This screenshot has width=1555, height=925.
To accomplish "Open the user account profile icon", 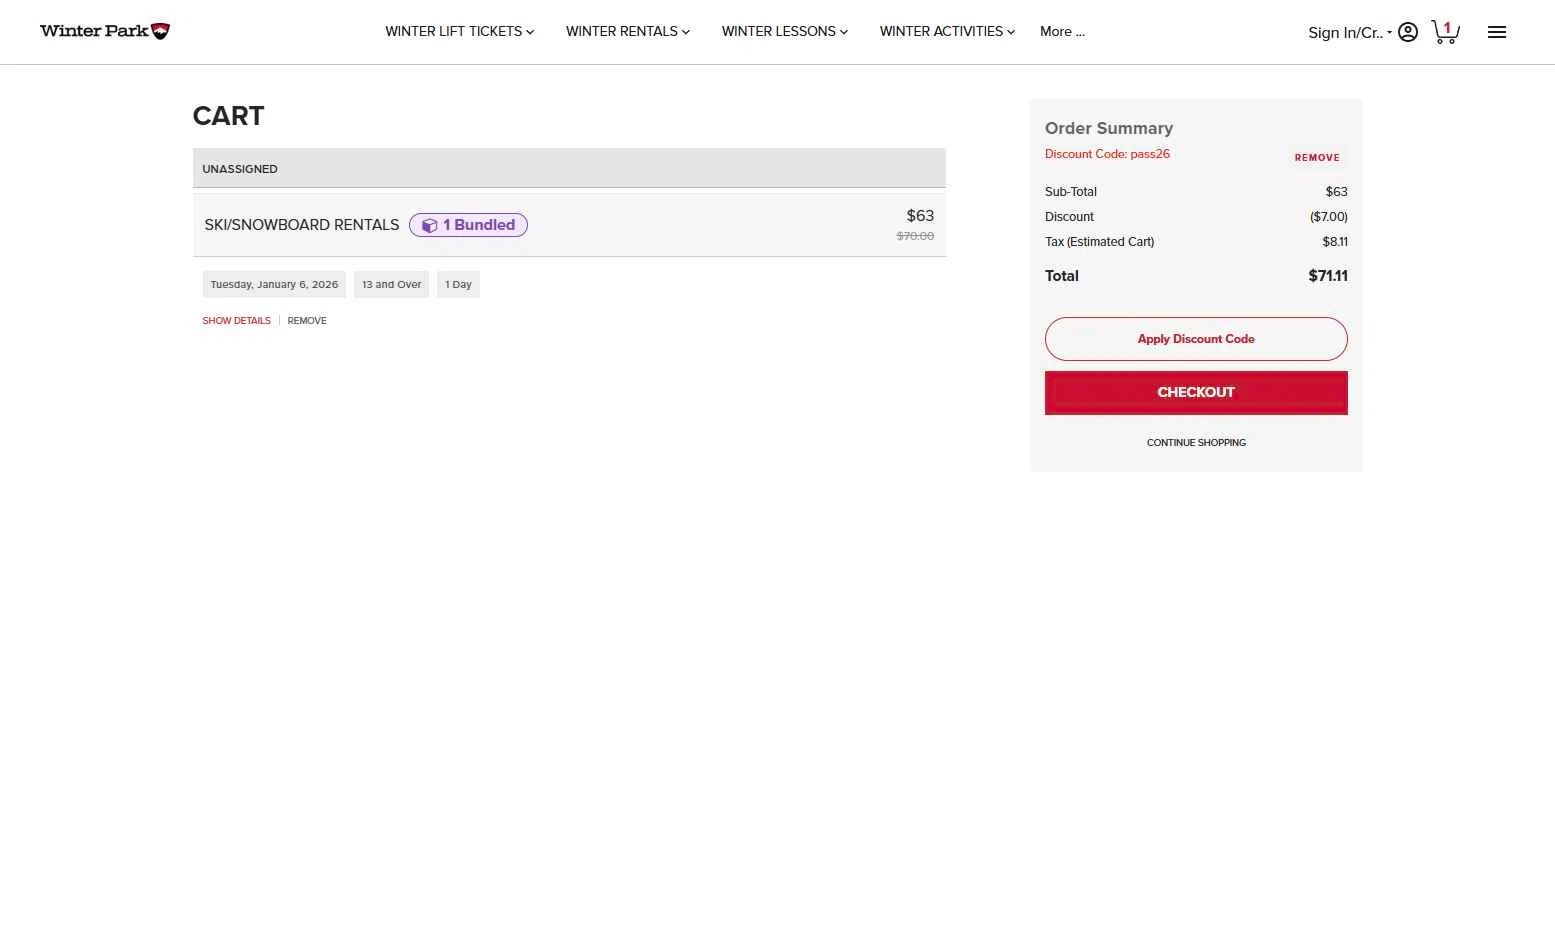I will [1408, 32].
